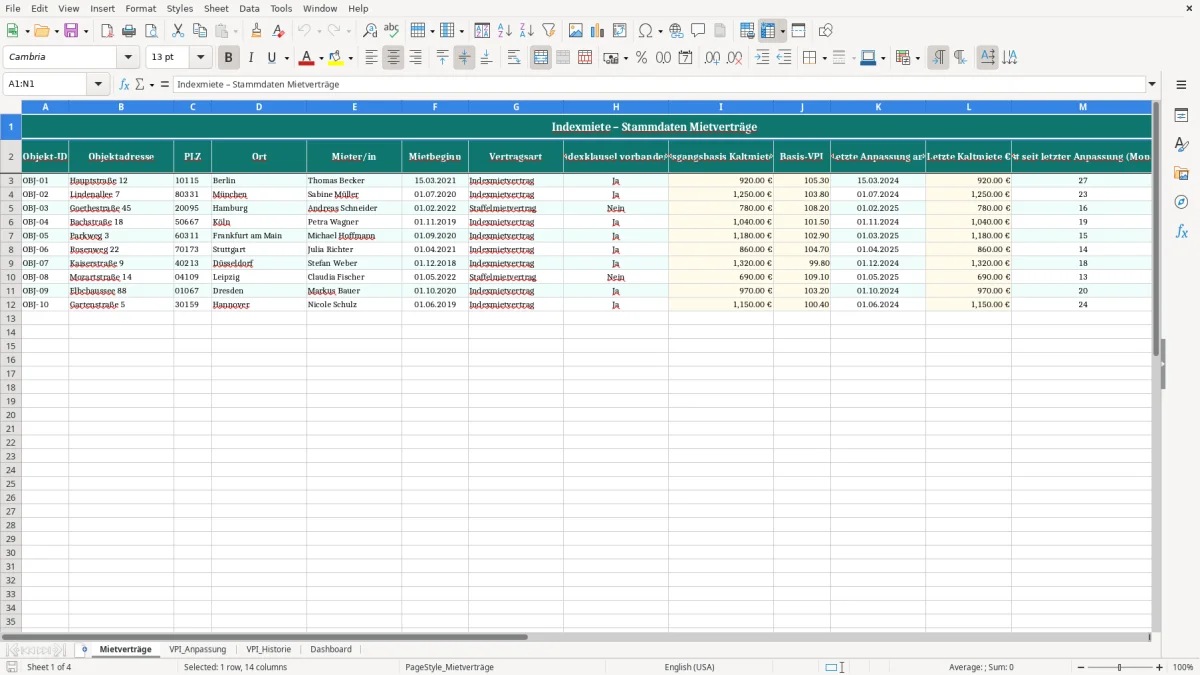1200x675 pixels.
Task: Open the Cambria font name dropdown
Action: pos(128,58)
